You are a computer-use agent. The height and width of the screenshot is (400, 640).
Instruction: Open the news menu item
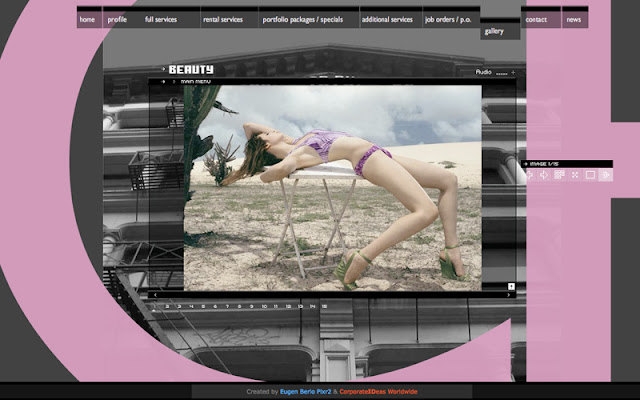[574, 19]
